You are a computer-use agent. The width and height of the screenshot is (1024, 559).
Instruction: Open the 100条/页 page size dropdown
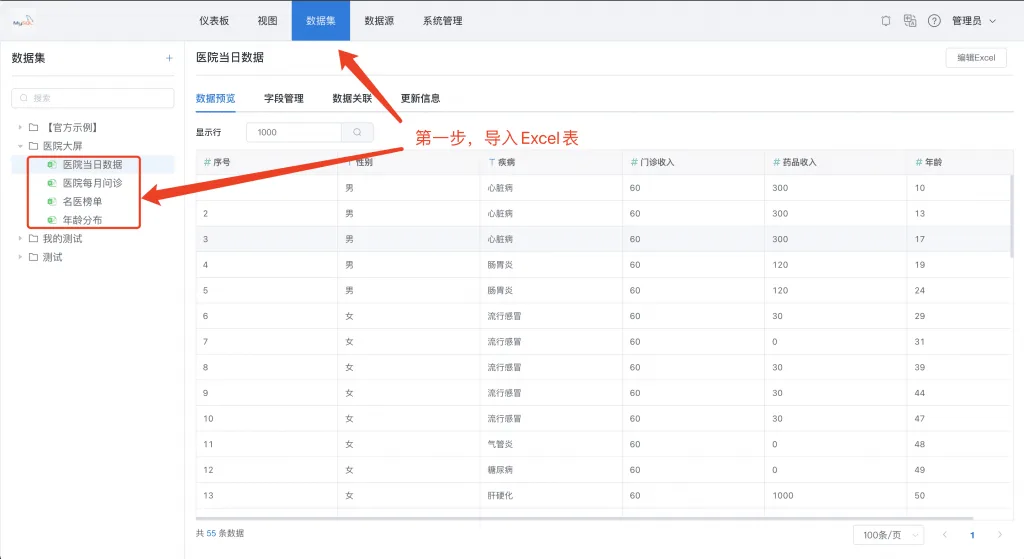click(888, 535)
